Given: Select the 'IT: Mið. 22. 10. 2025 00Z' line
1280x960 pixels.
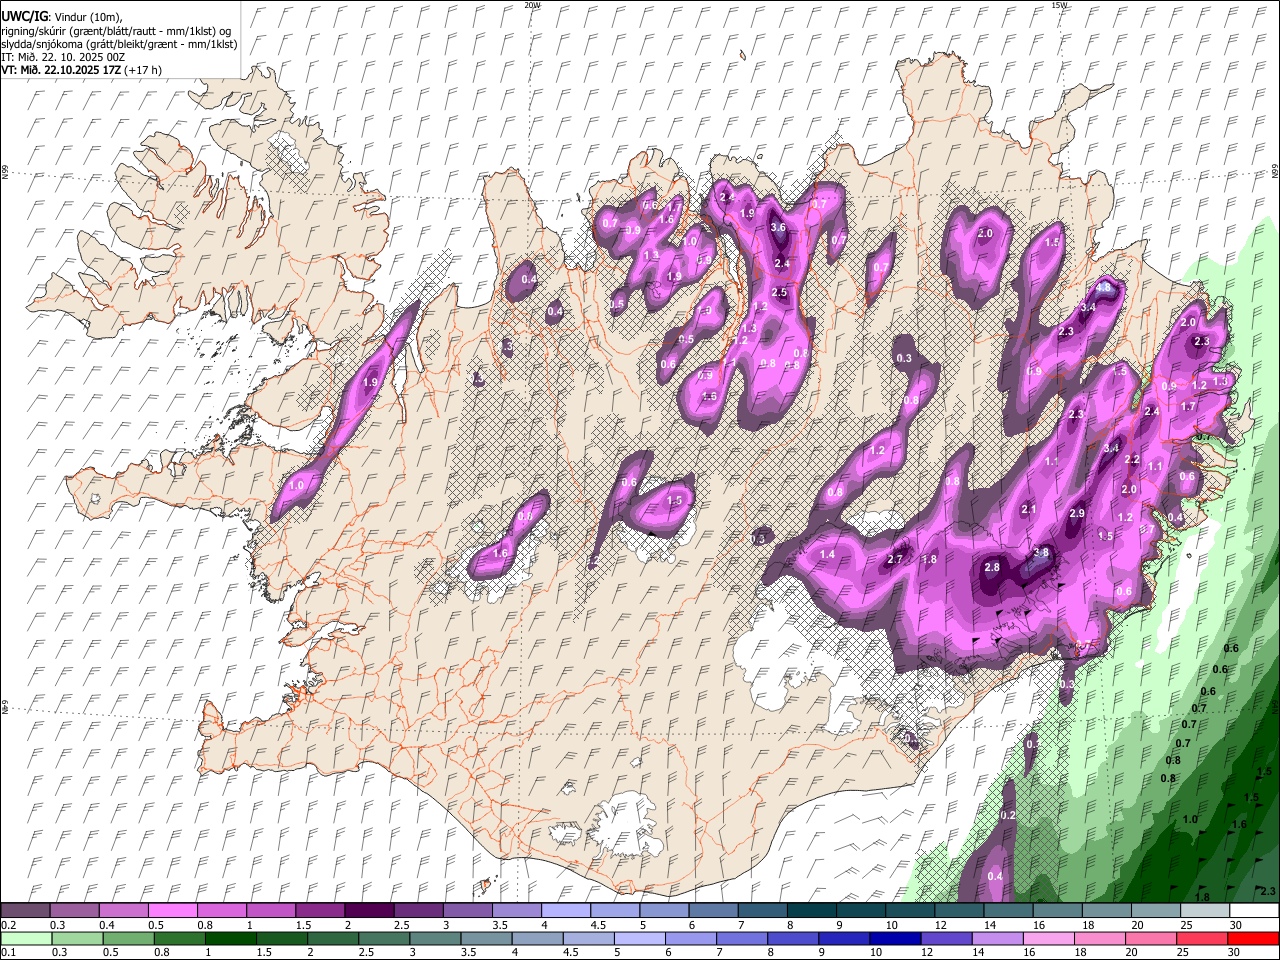Looking at the screenshot, I should click(x=64, y=57).
